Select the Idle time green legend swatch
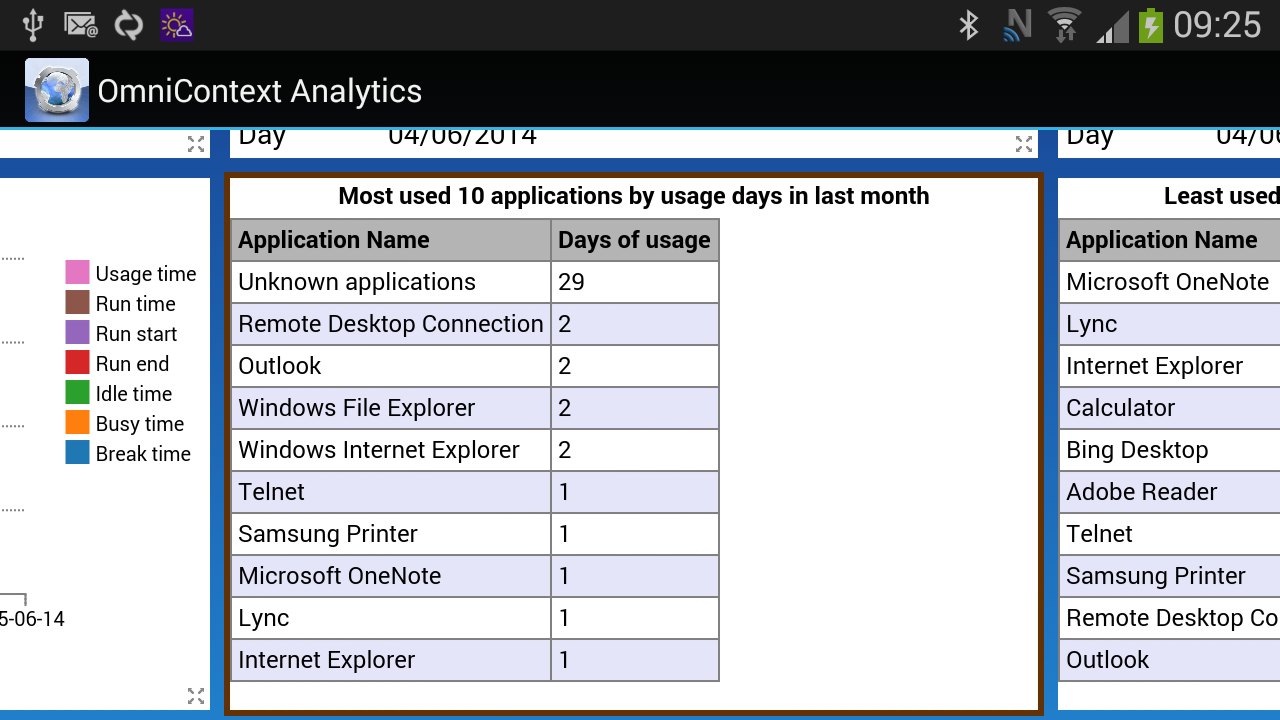 [78, 392]
